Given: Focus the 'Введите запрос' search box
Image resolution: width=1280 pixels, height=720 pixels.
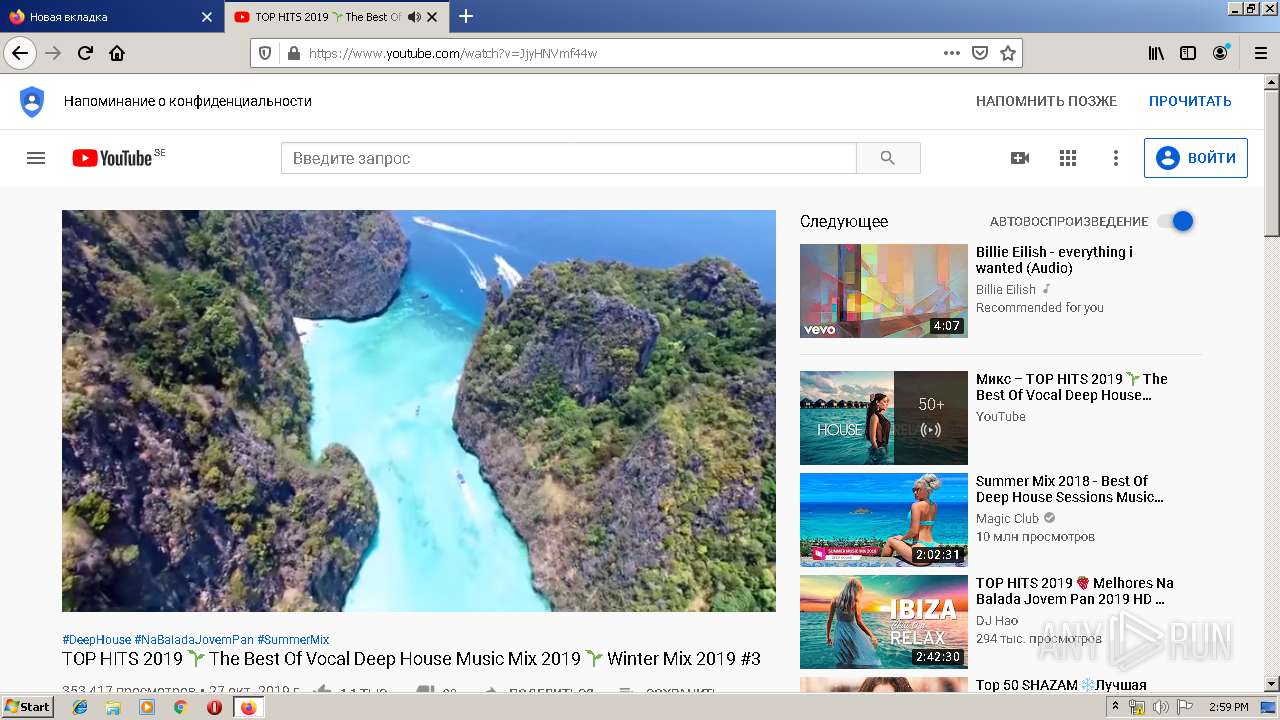Looking at the screenshot, I should (569, 158).
